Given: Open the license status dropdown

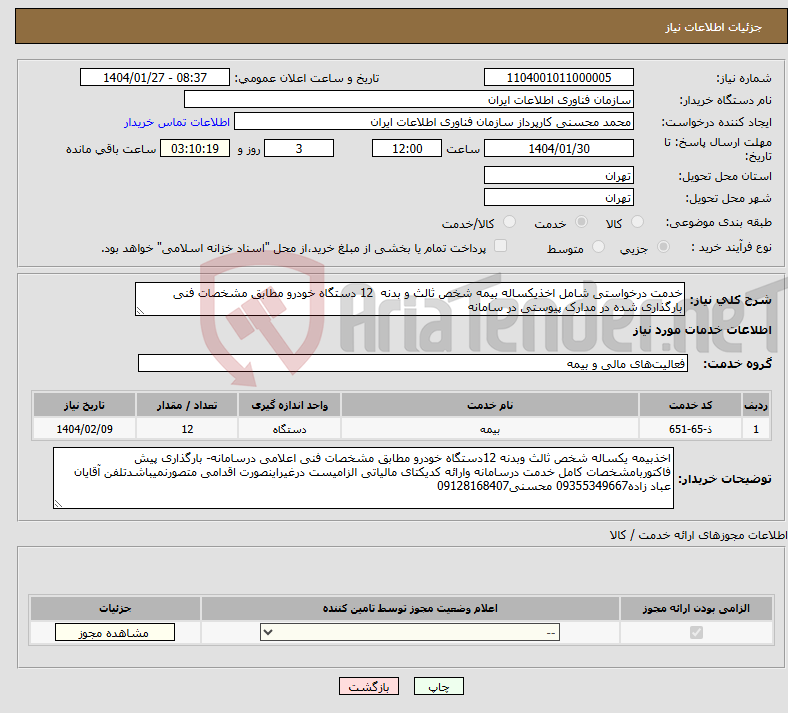Looking at the screenshot, I should click(410, 632).
